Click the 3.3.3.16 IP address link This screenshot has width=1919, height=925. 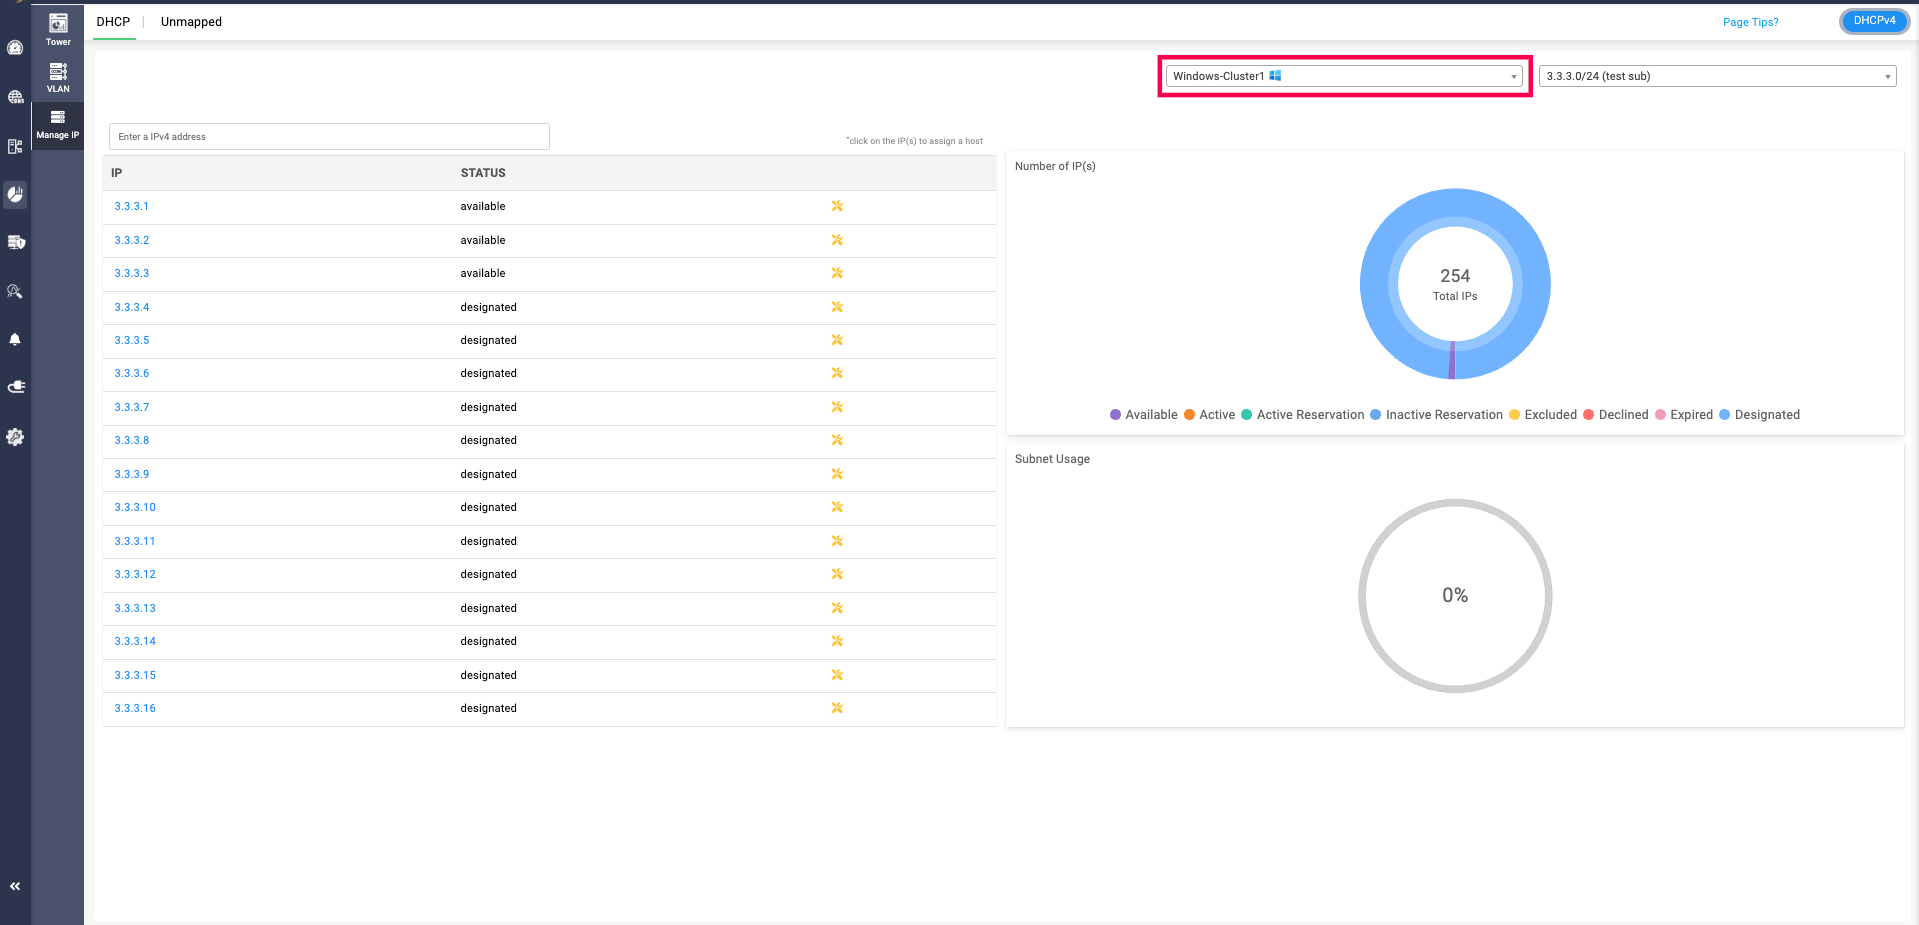(x=135, y=708)
